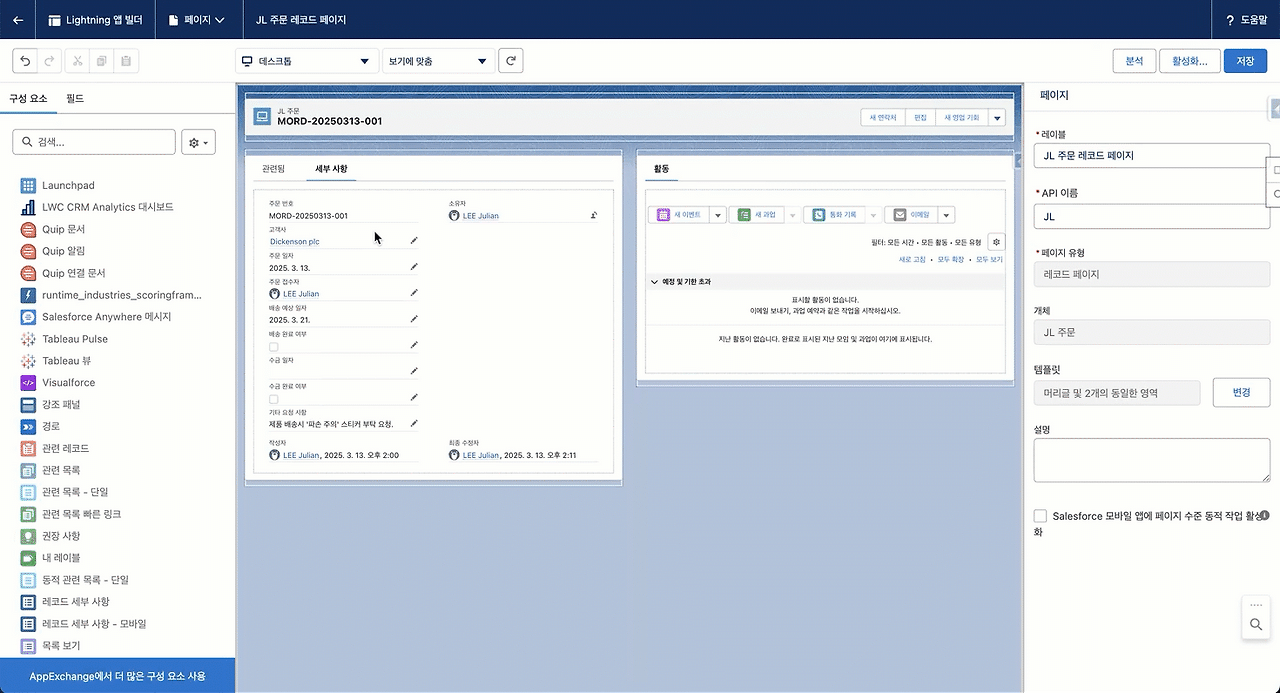Click the 새 연락처 button
Image resolution: width=1280 pixels, height=693 pixels.
click(x=883, y=117)
